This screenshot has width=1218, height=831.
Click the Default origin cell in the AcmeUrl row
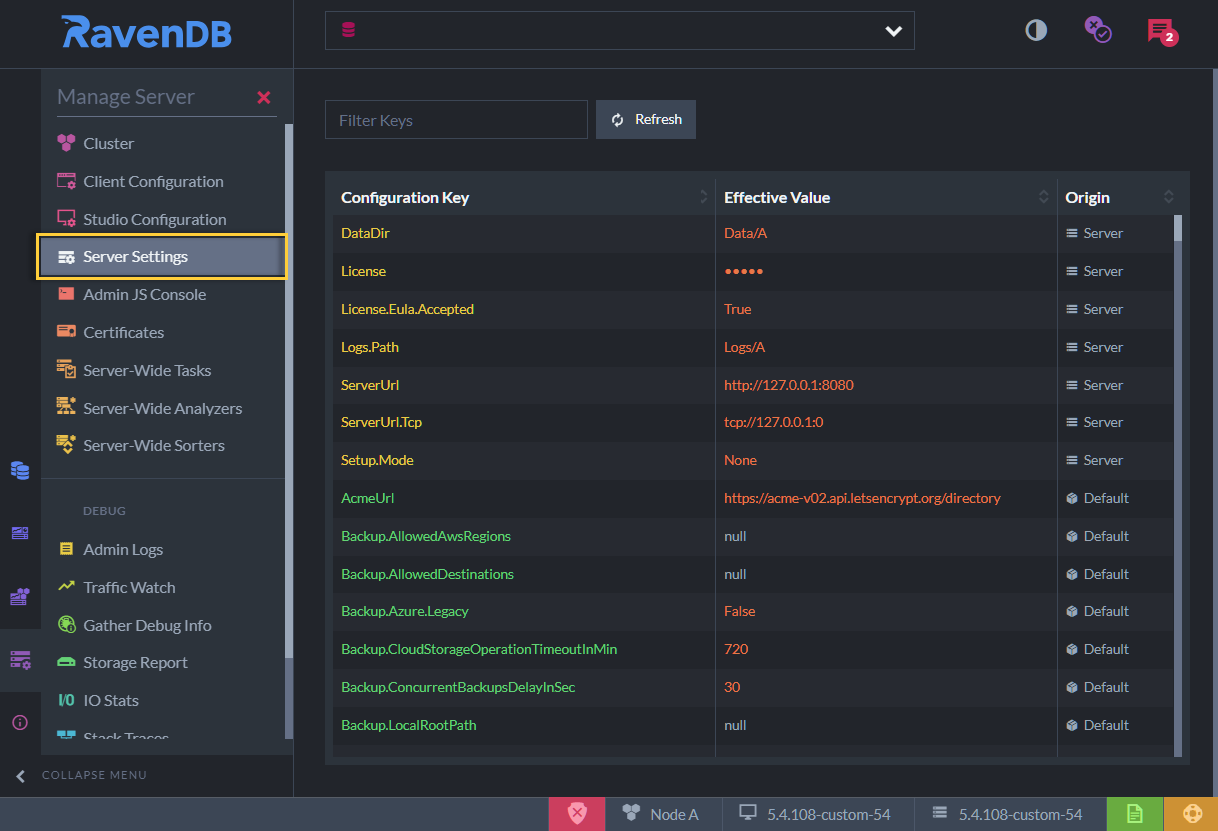[1097, 498]
